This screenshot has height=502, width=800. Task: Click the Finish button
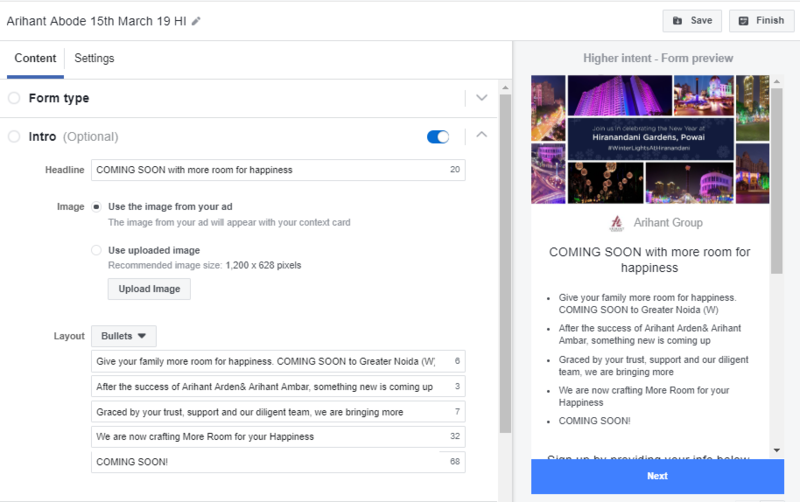pyautogui.click(x=761, y=21)
